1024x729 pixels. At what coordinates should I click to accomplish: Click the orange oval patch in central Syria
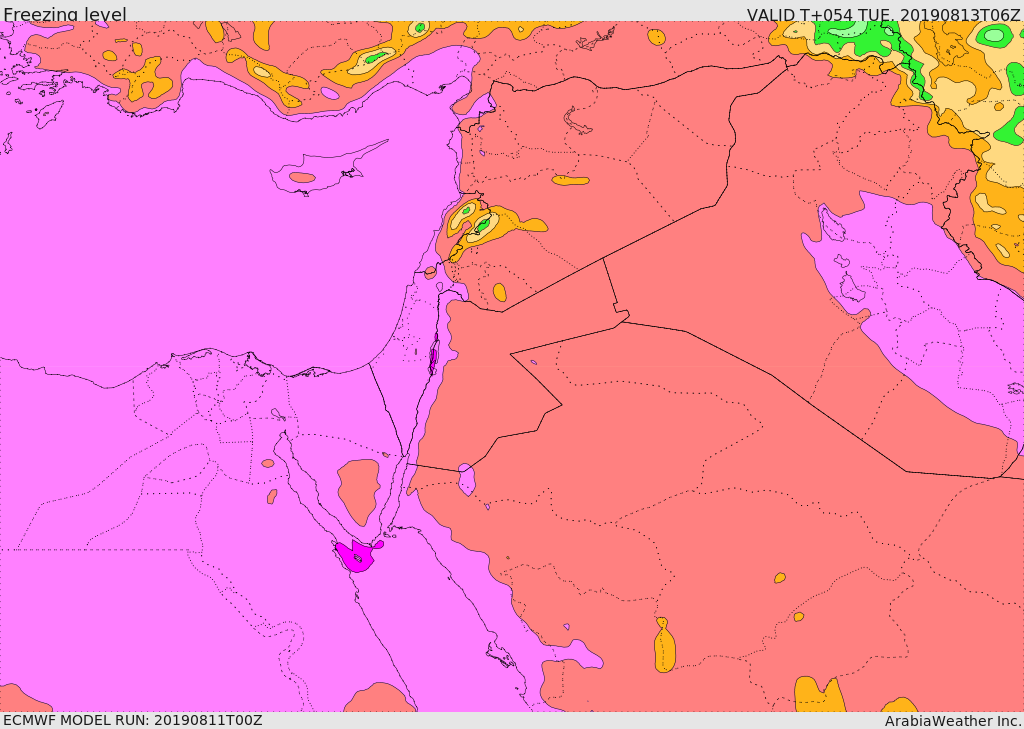570,180
